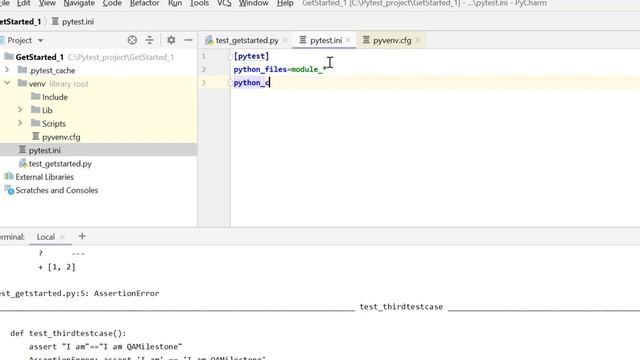Open the Navigate menu

[79, 3]
